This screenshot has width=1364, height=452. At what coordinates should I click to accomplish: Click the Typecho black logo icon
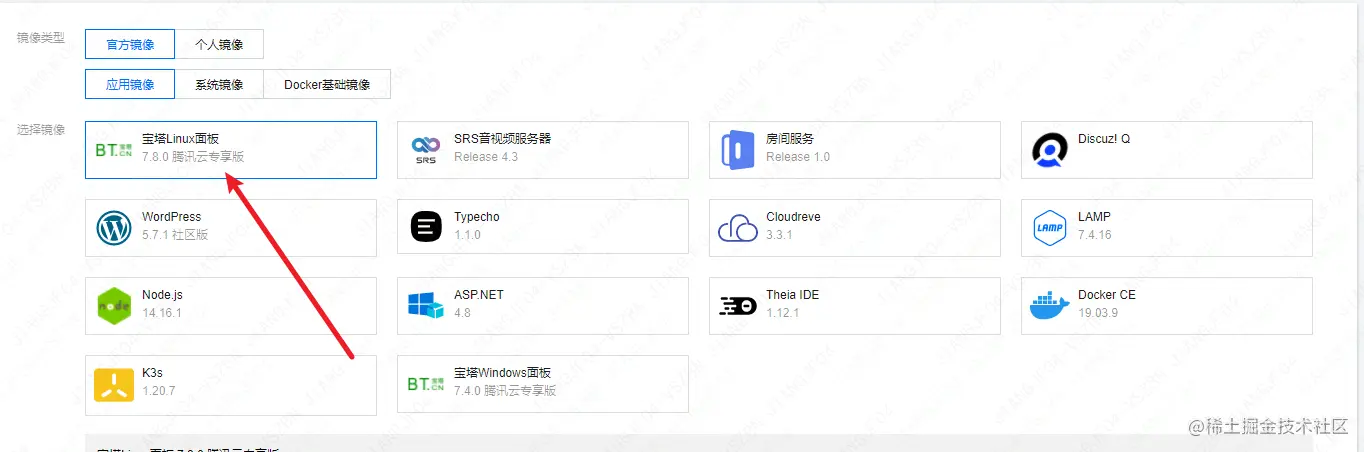[x=426, y=228]
